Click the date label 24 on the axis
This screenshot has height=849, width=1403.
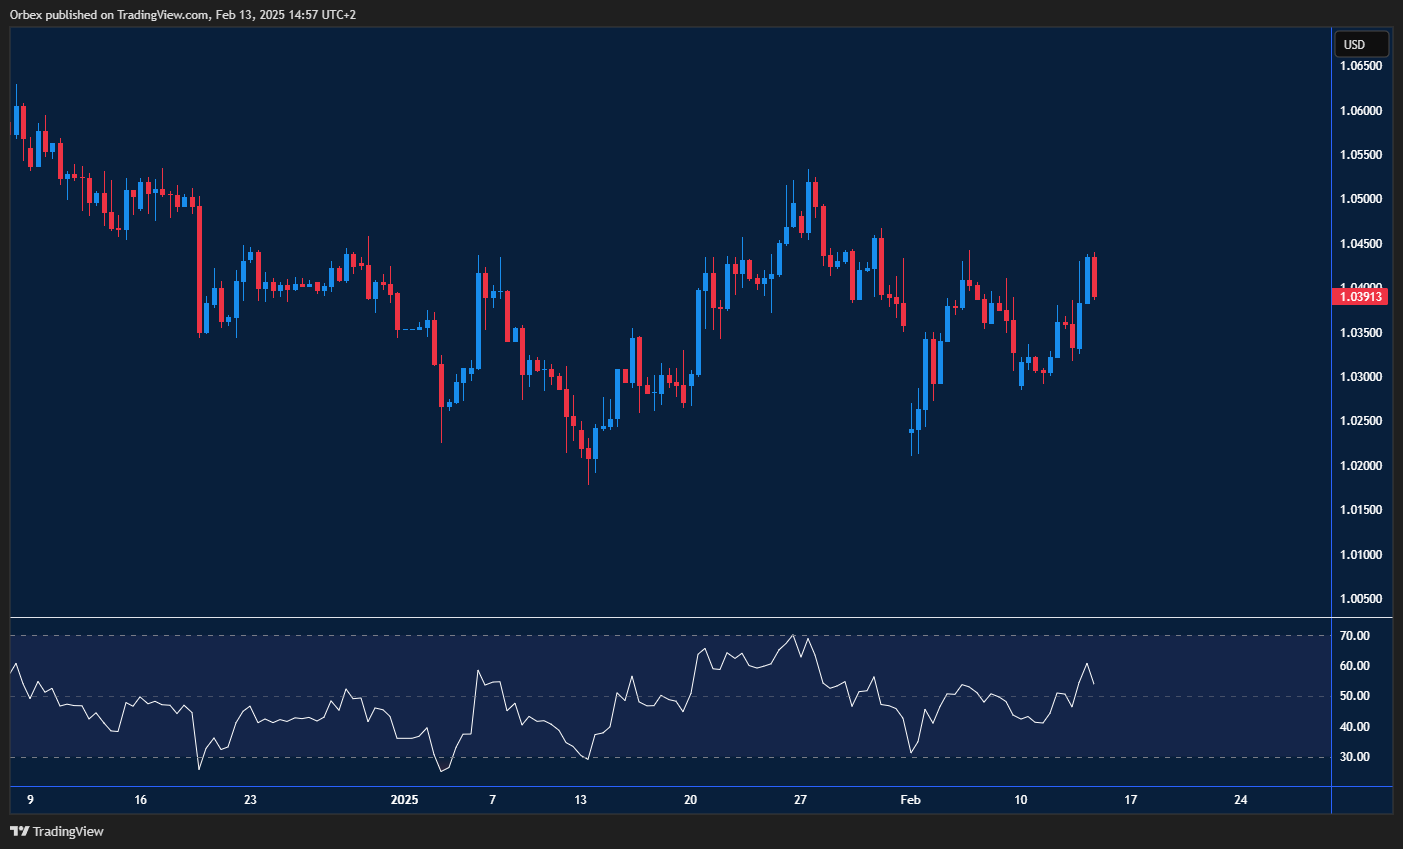pos(1241,800)
